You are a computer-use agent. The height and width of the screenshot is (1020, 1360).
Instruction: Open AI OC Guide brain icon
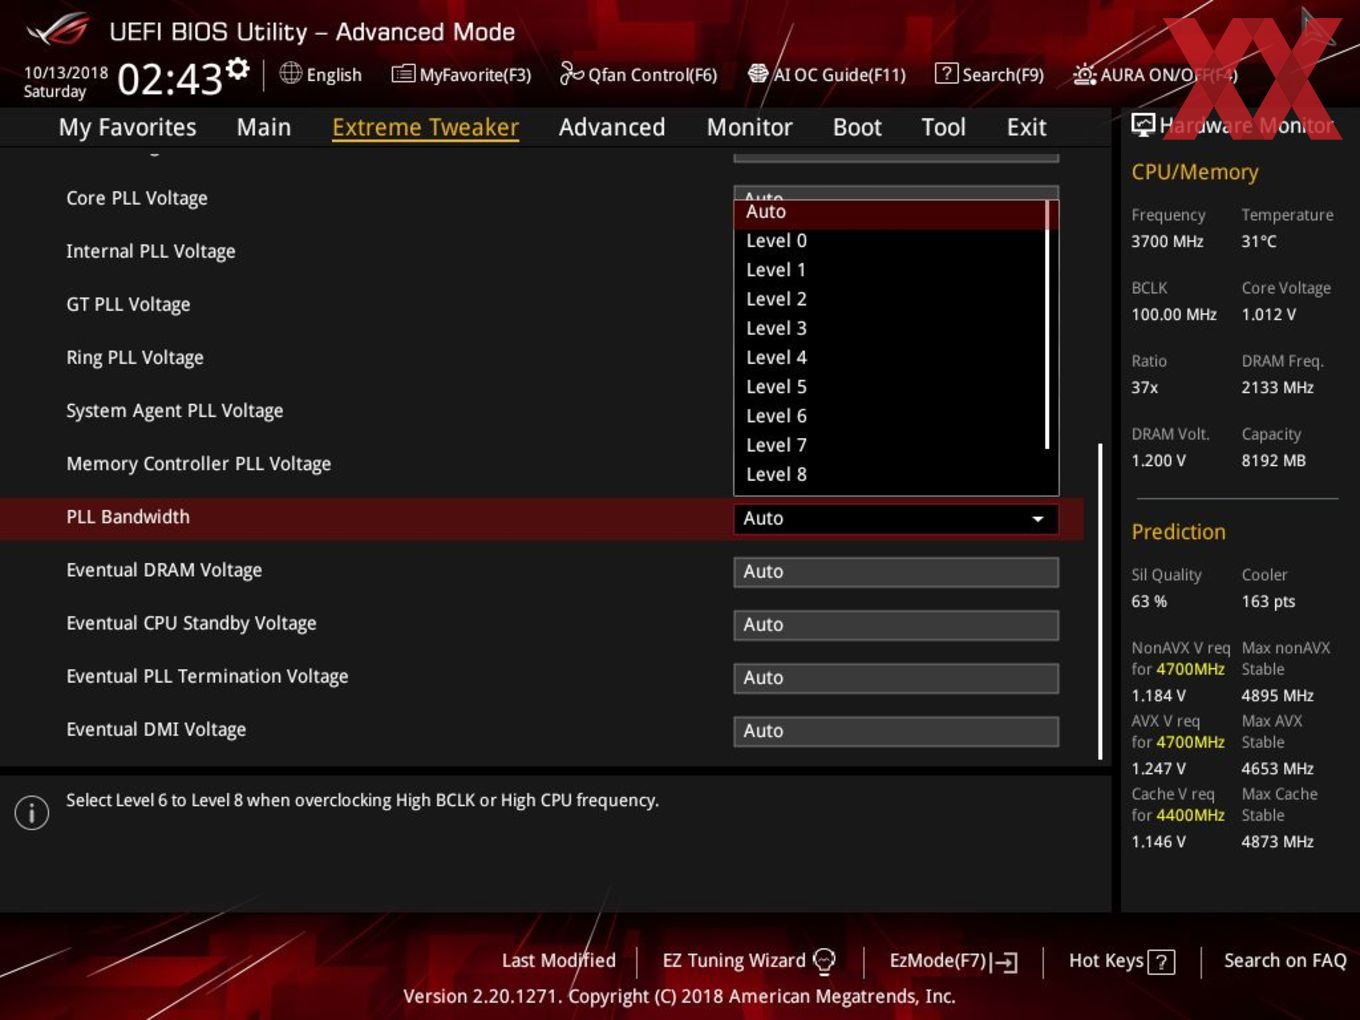(x=758, y=73)
